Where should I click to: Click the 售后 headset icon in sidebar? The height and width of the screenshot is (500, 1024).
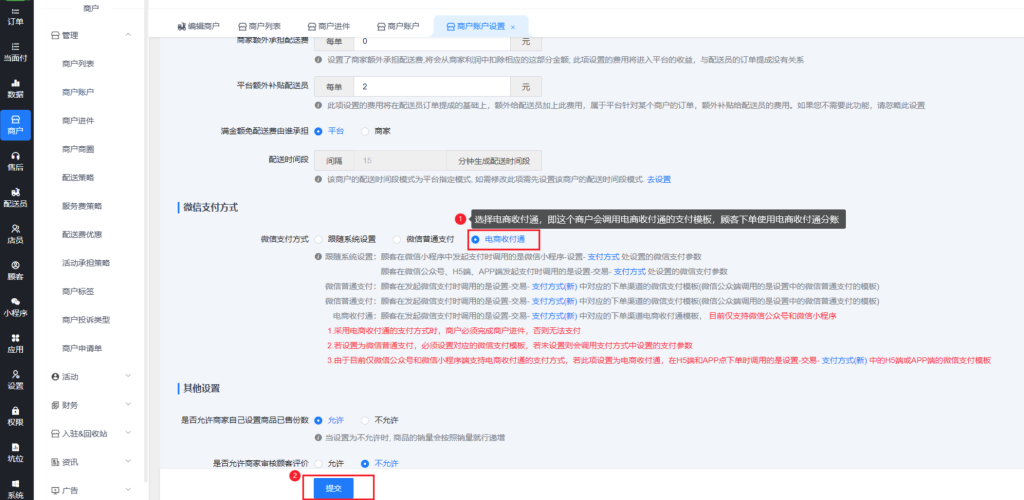[x=15, y=160]
